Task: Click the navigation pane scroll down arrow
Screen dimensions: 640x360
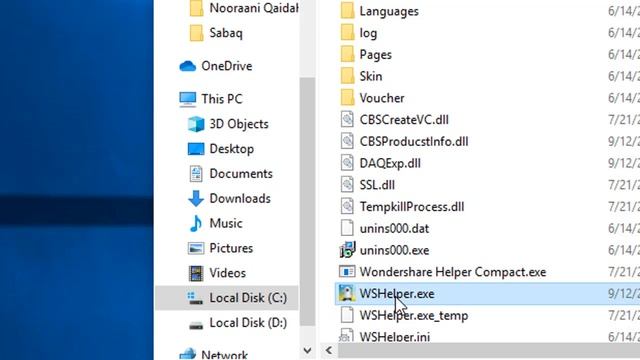Action: (x=307, y=351)
